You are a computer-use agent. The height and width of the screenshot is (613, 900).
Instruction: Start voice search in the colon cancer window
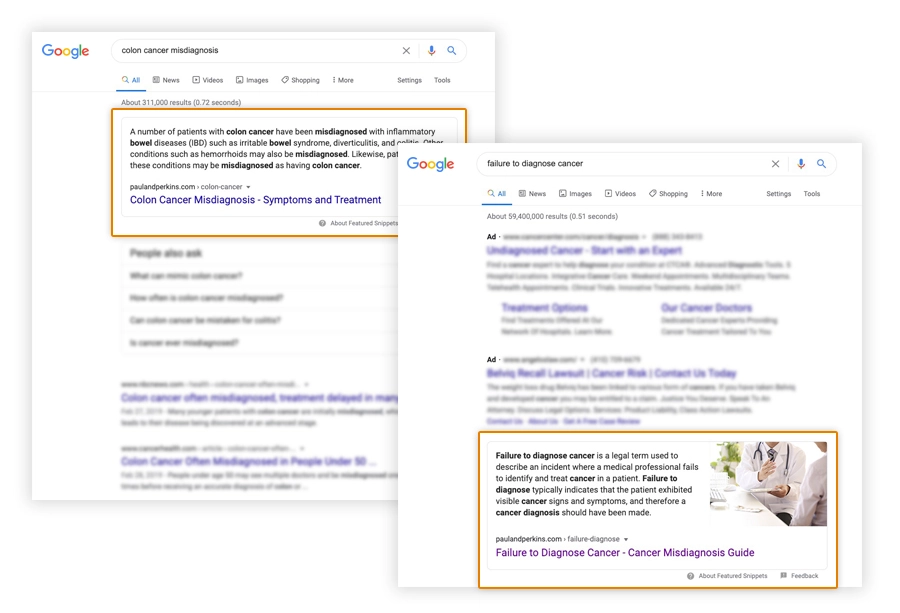pyautogui.click(x=431, y=51)
